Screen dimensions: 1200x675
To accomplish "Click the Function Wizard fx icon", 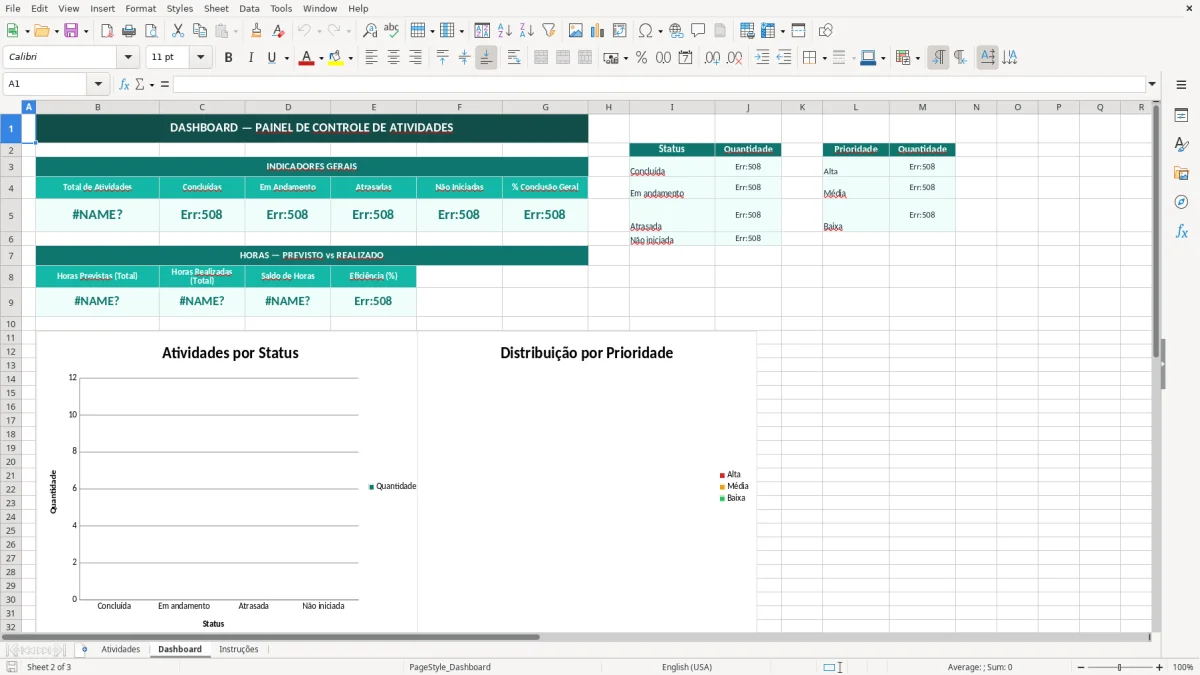I will (x=125, y=84).
